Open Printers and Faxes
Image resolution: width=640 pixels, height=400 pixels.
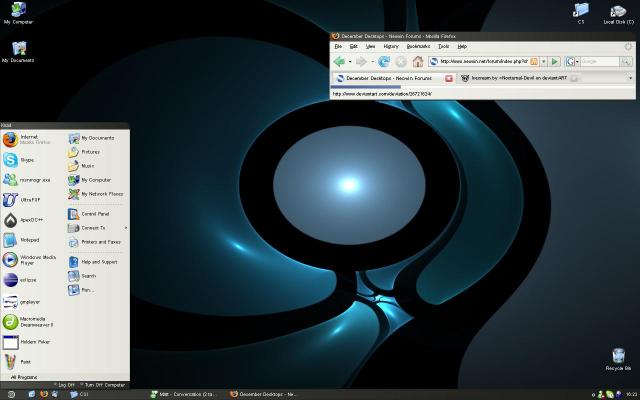[x=95, y=242]
